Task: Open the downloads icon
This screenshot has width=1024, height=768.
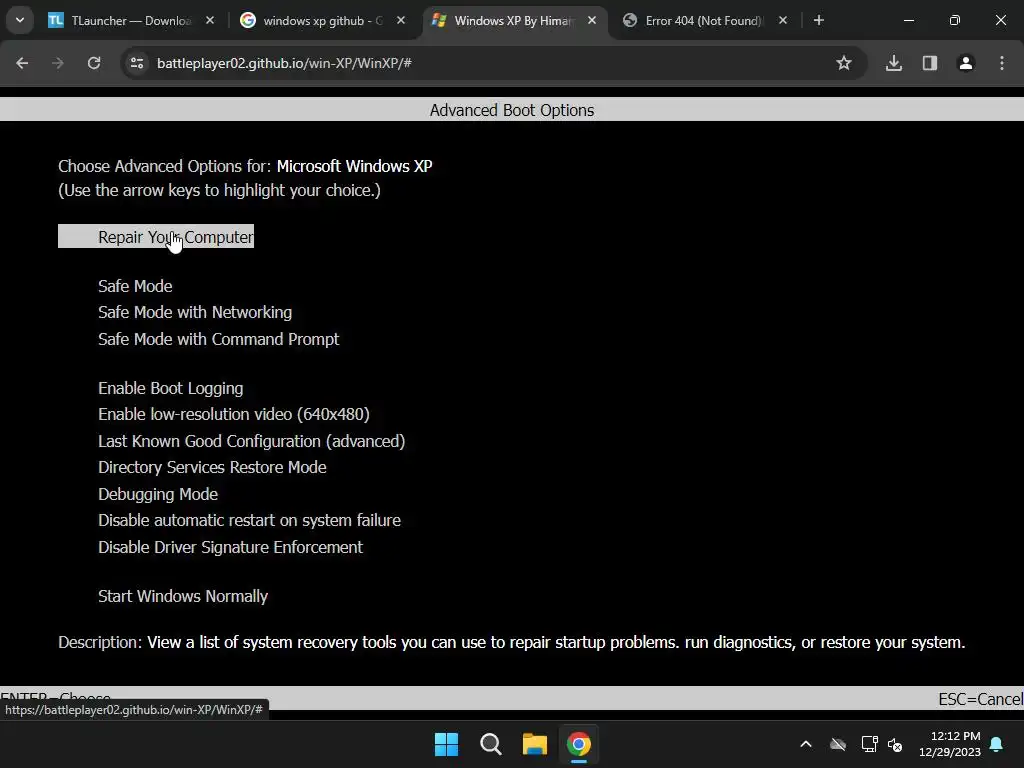Action: tap(894, 63)
